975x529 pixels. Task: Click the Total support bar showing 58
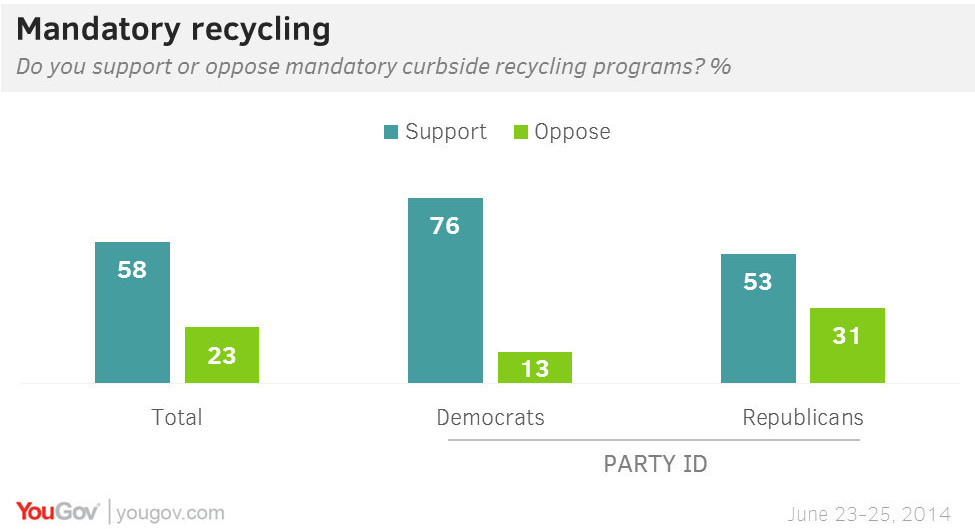(x=132, y=312)
